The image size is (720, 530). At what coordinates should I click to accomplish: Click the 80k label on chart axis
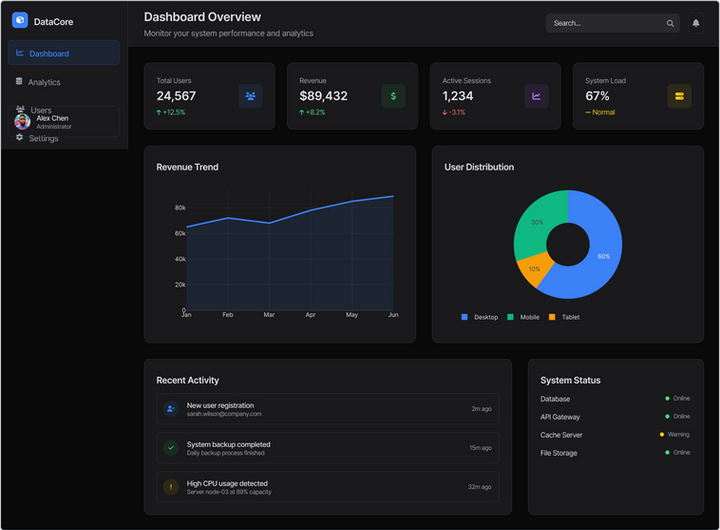[x=180, y=208]
